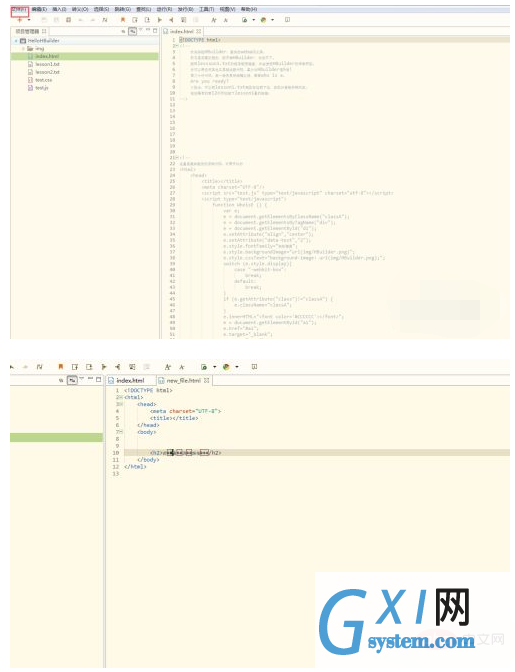Collapse the comment fold marker at line 2, upper editor

point(175,45)
